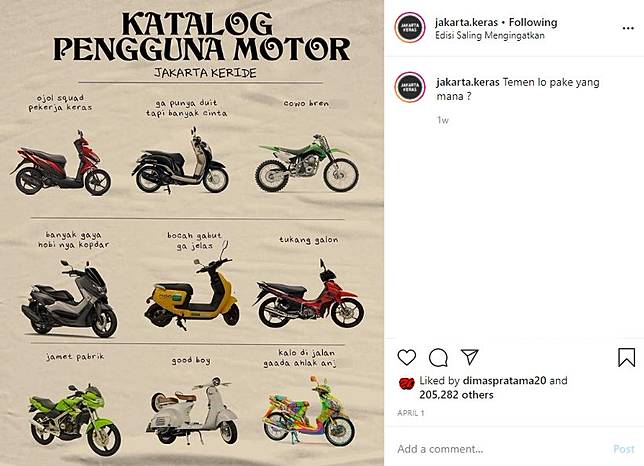644x466 pixels.
Task: Open jakarta.keras username link in header
Action: point(467,22)
